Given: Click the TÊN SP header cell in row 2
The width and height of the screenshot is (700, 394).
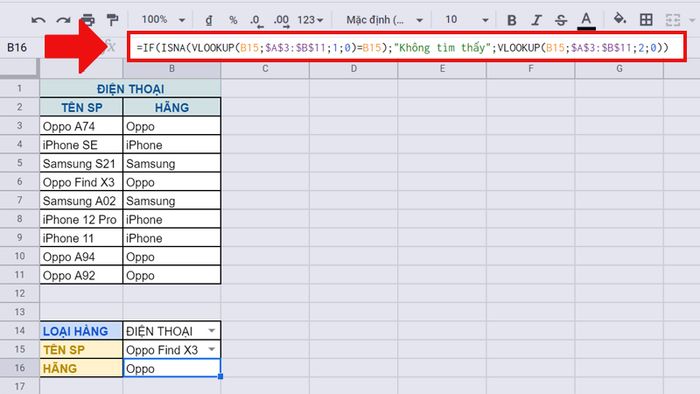Looking at the screenshot, I should coord(81,107).
